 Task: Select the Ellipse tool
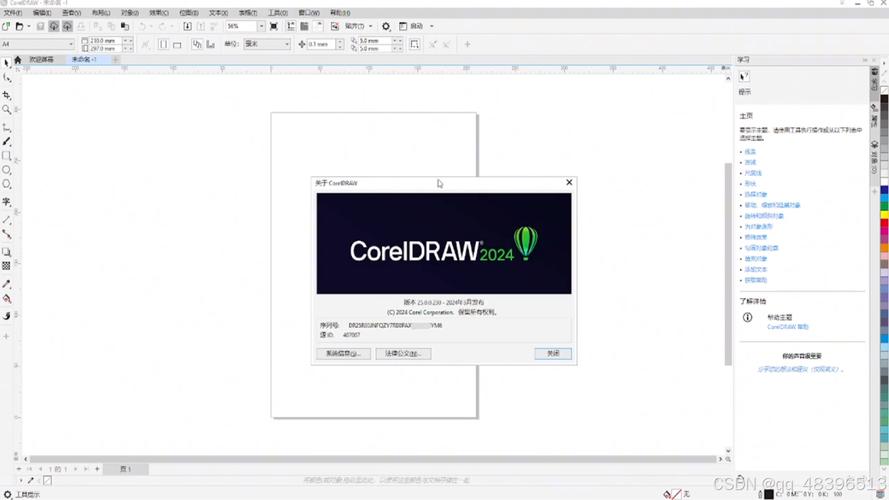[x=6, y=171]
